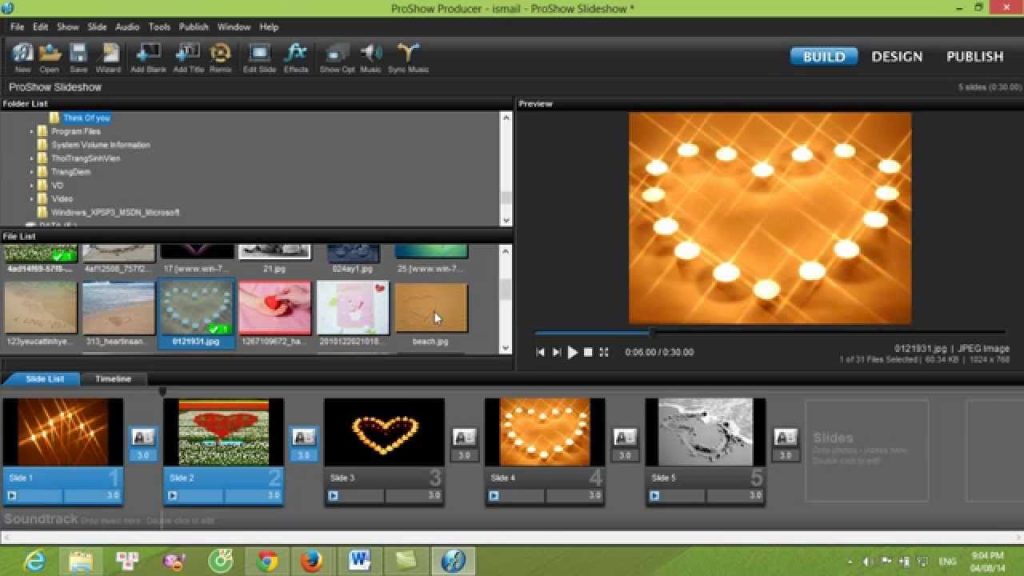Select the Wizard tool
This screenshot has width=1024, height=576.
point(108,56)
